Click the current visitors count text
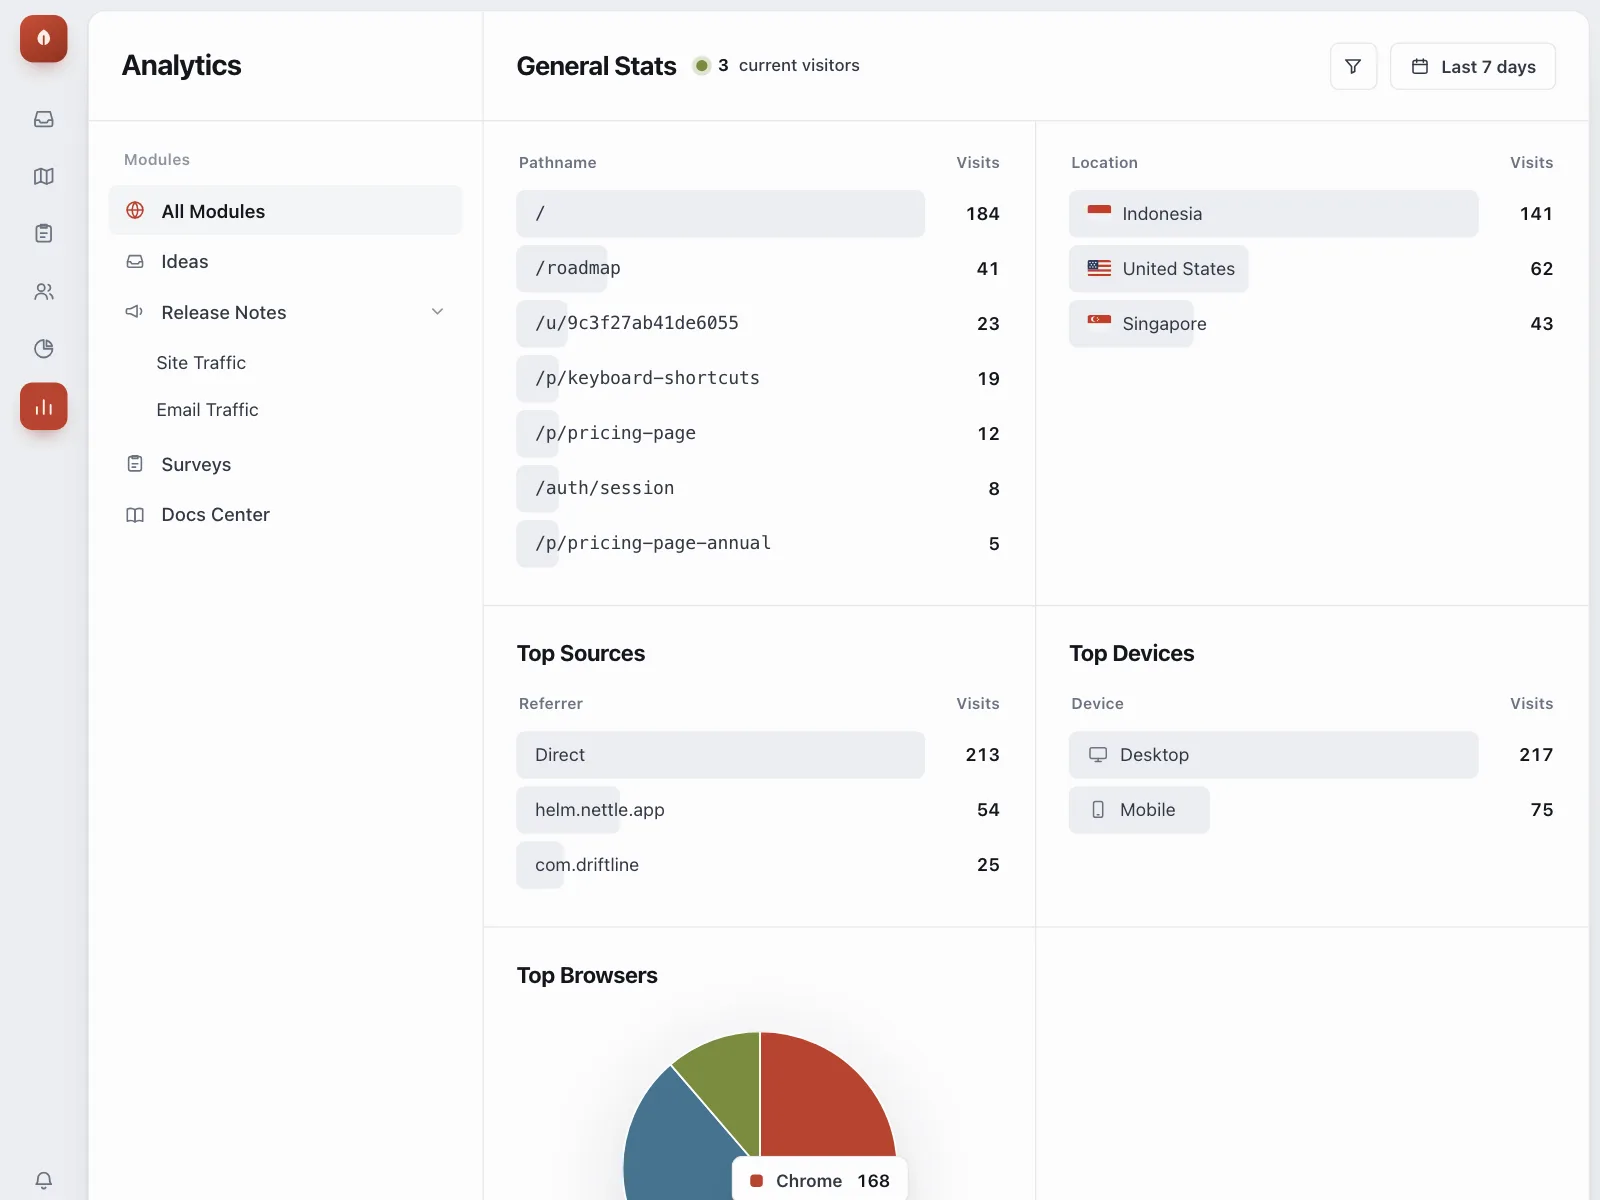This screenshot has height=1200, width=1600. pyautogui.click(x=789, y=66)
